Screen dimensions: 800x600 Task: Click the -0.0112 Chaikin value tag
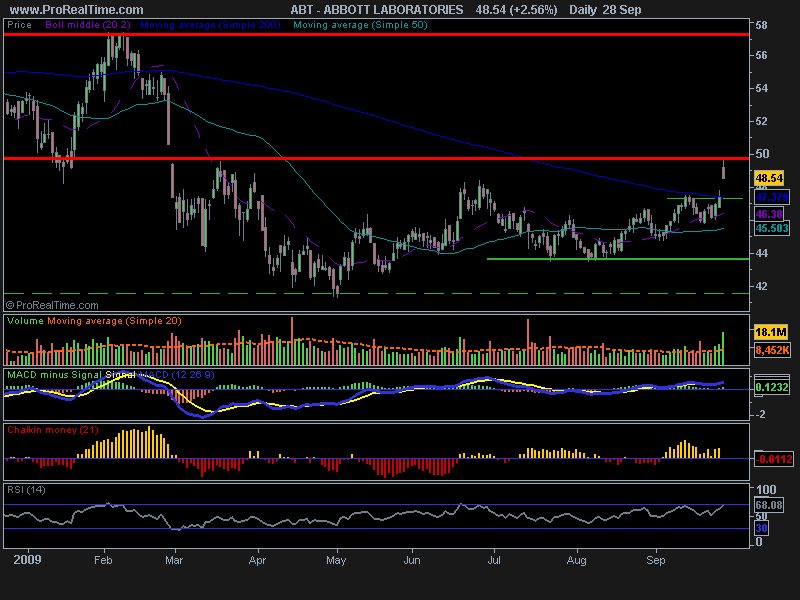[774, 459]
